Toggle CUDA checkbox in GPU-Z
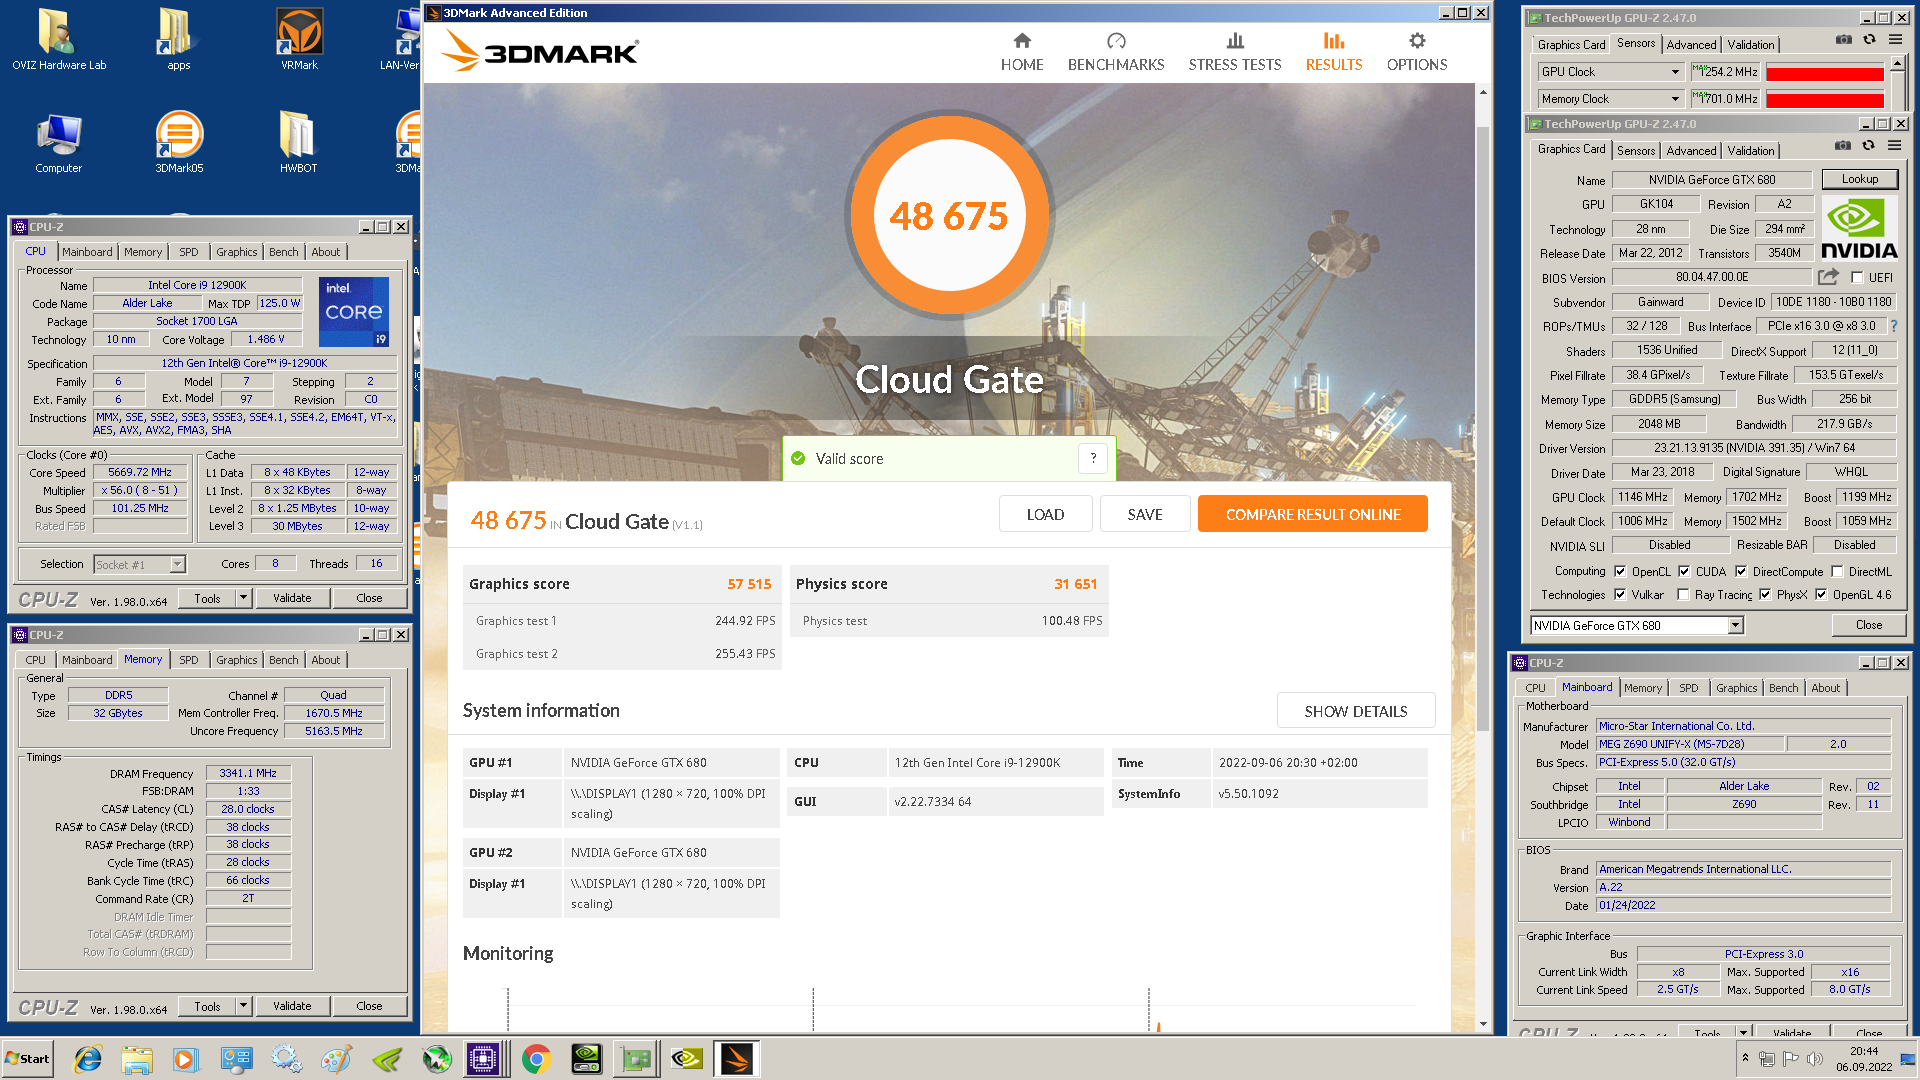 point(1684,572)
